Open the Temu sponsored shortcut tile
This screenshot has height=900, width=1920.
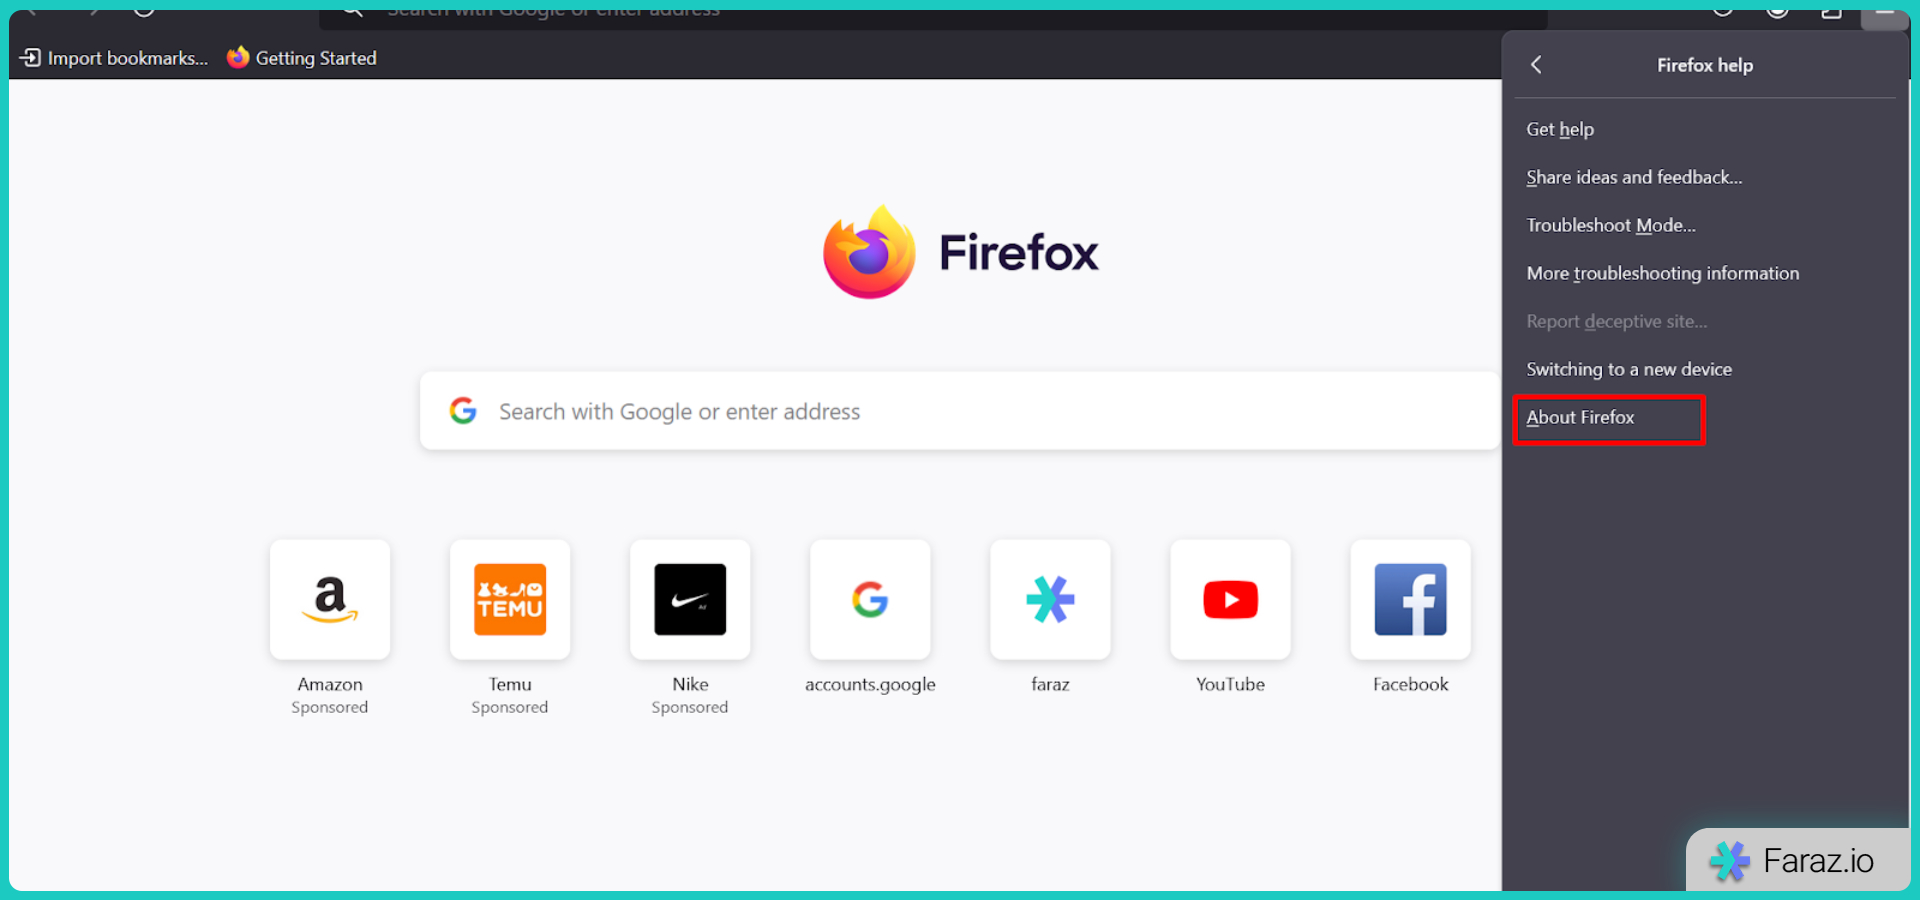click(x=510, y=599)
